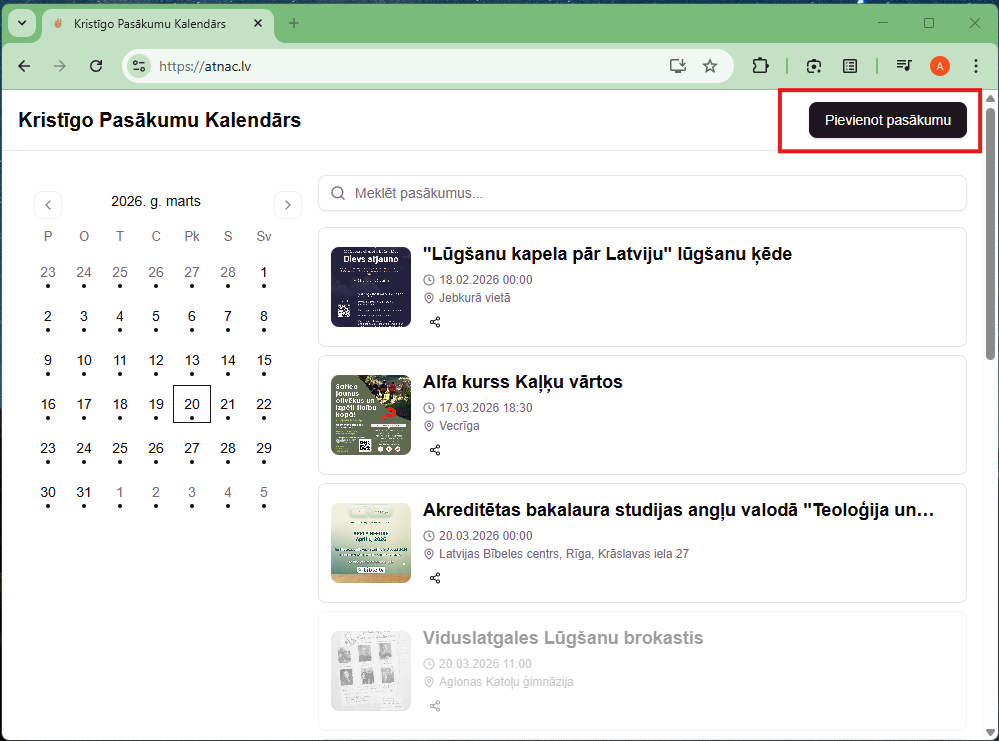This screenshot has height=741, width=999.
Task: Go to previous month in calendar
Action: tap(48, 205)
